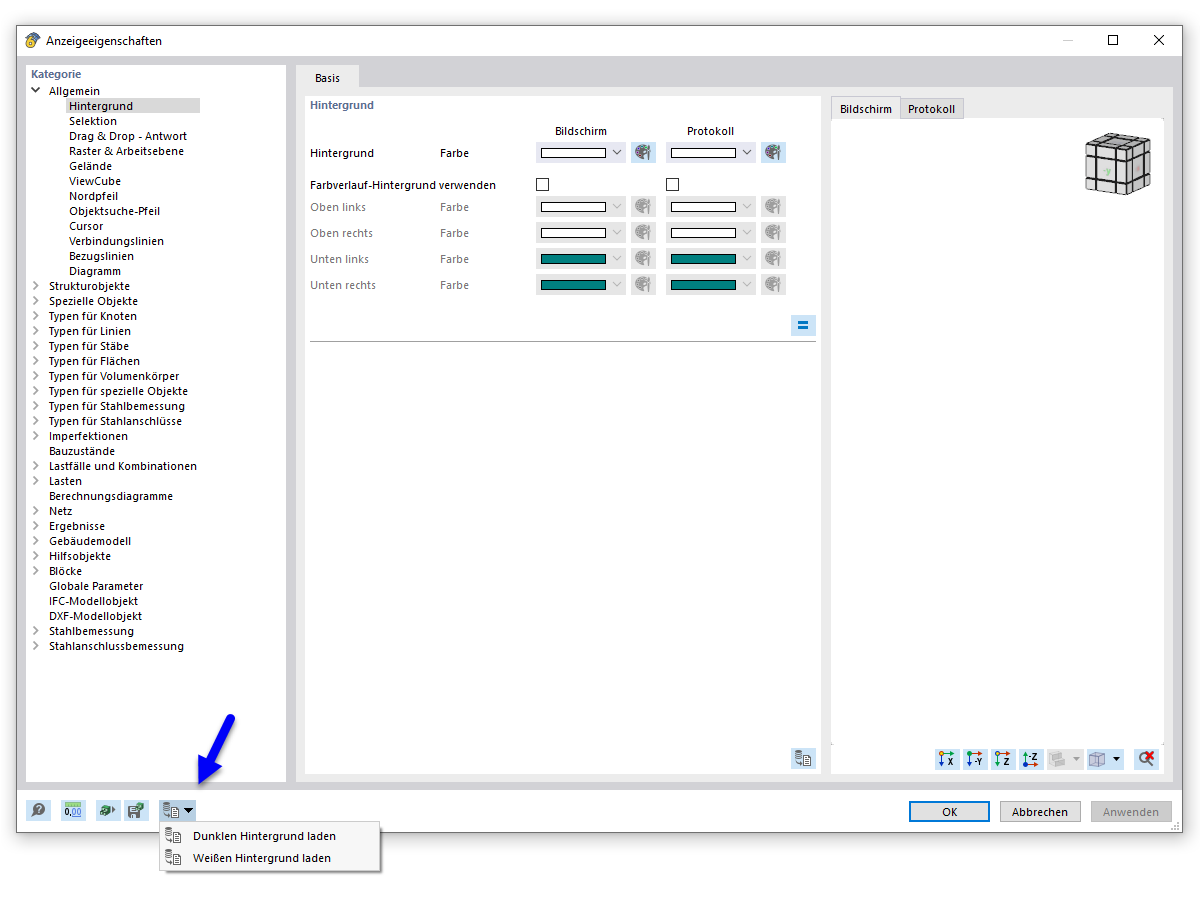Enable Farbverlauf-Hintergrund for Bildschirm
The height and width of the screenshot is (900, 1200).
click(542, 184)
